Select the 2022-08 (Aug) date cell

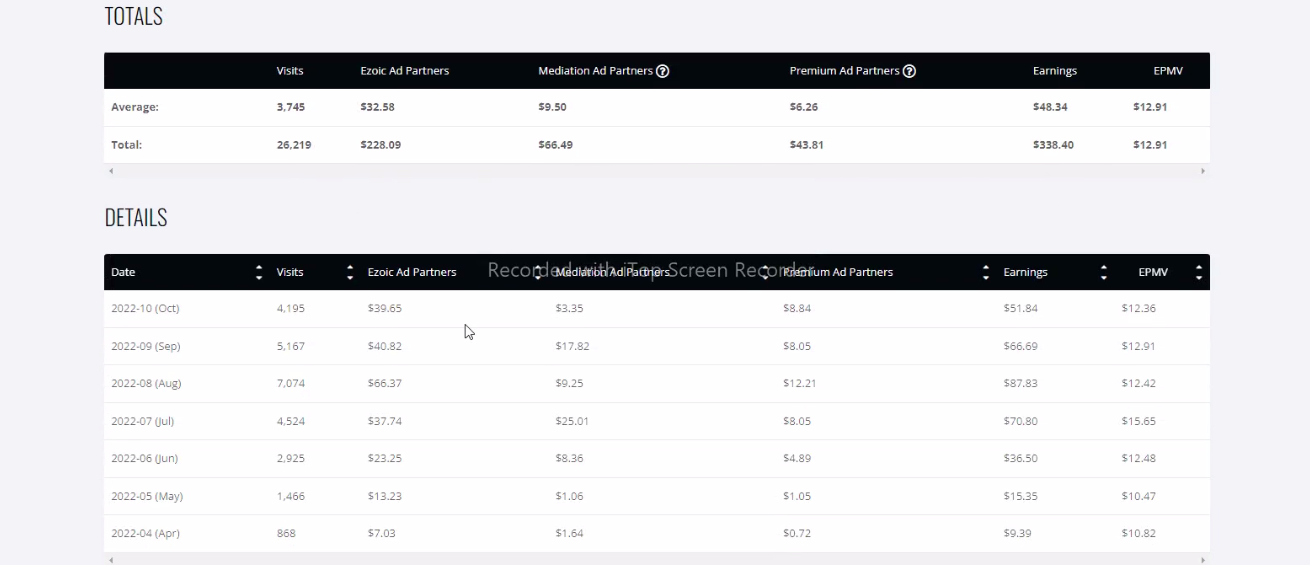(x=146, y=384)
